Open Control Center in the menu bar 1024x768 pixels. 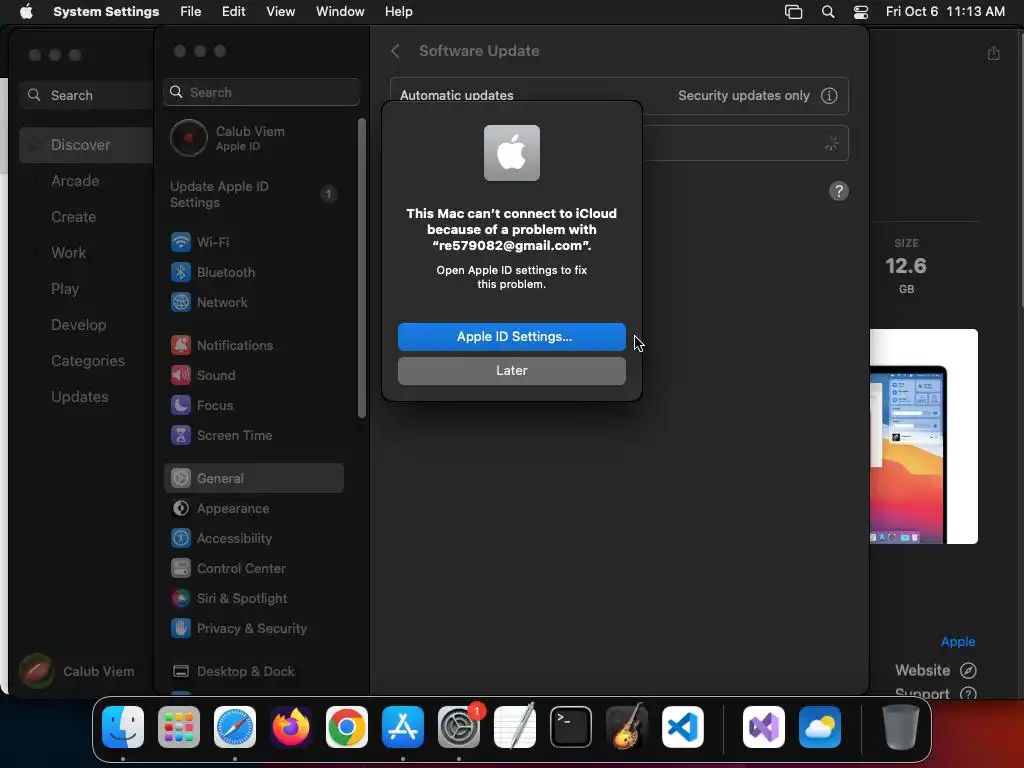click(x=861, y=12)
